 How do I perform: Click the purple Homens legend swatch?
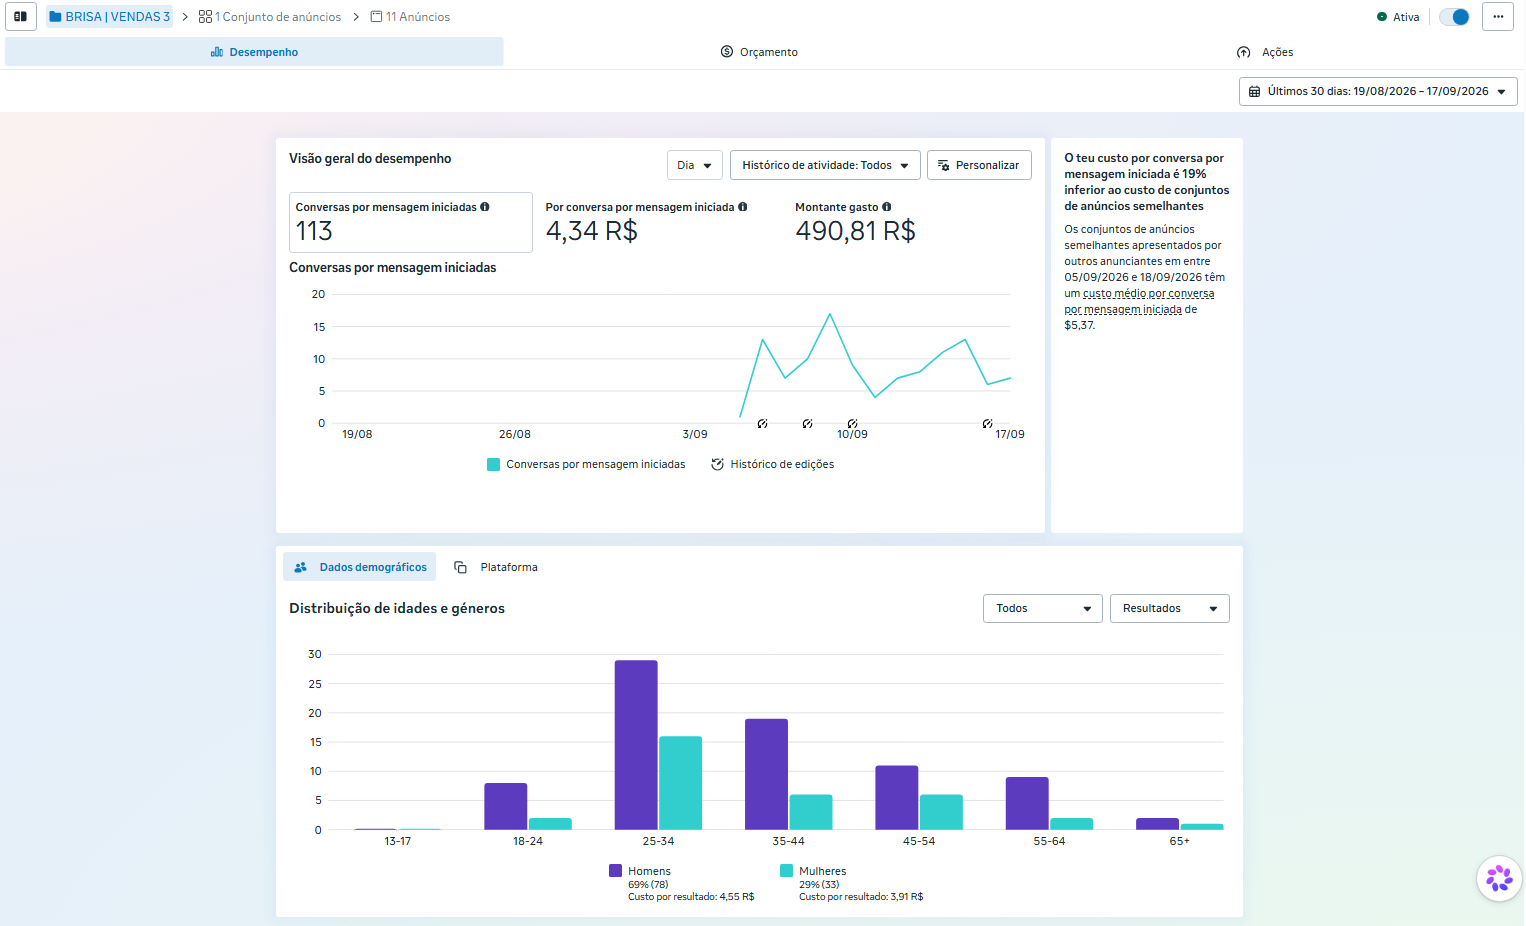[x=615, y=871]
